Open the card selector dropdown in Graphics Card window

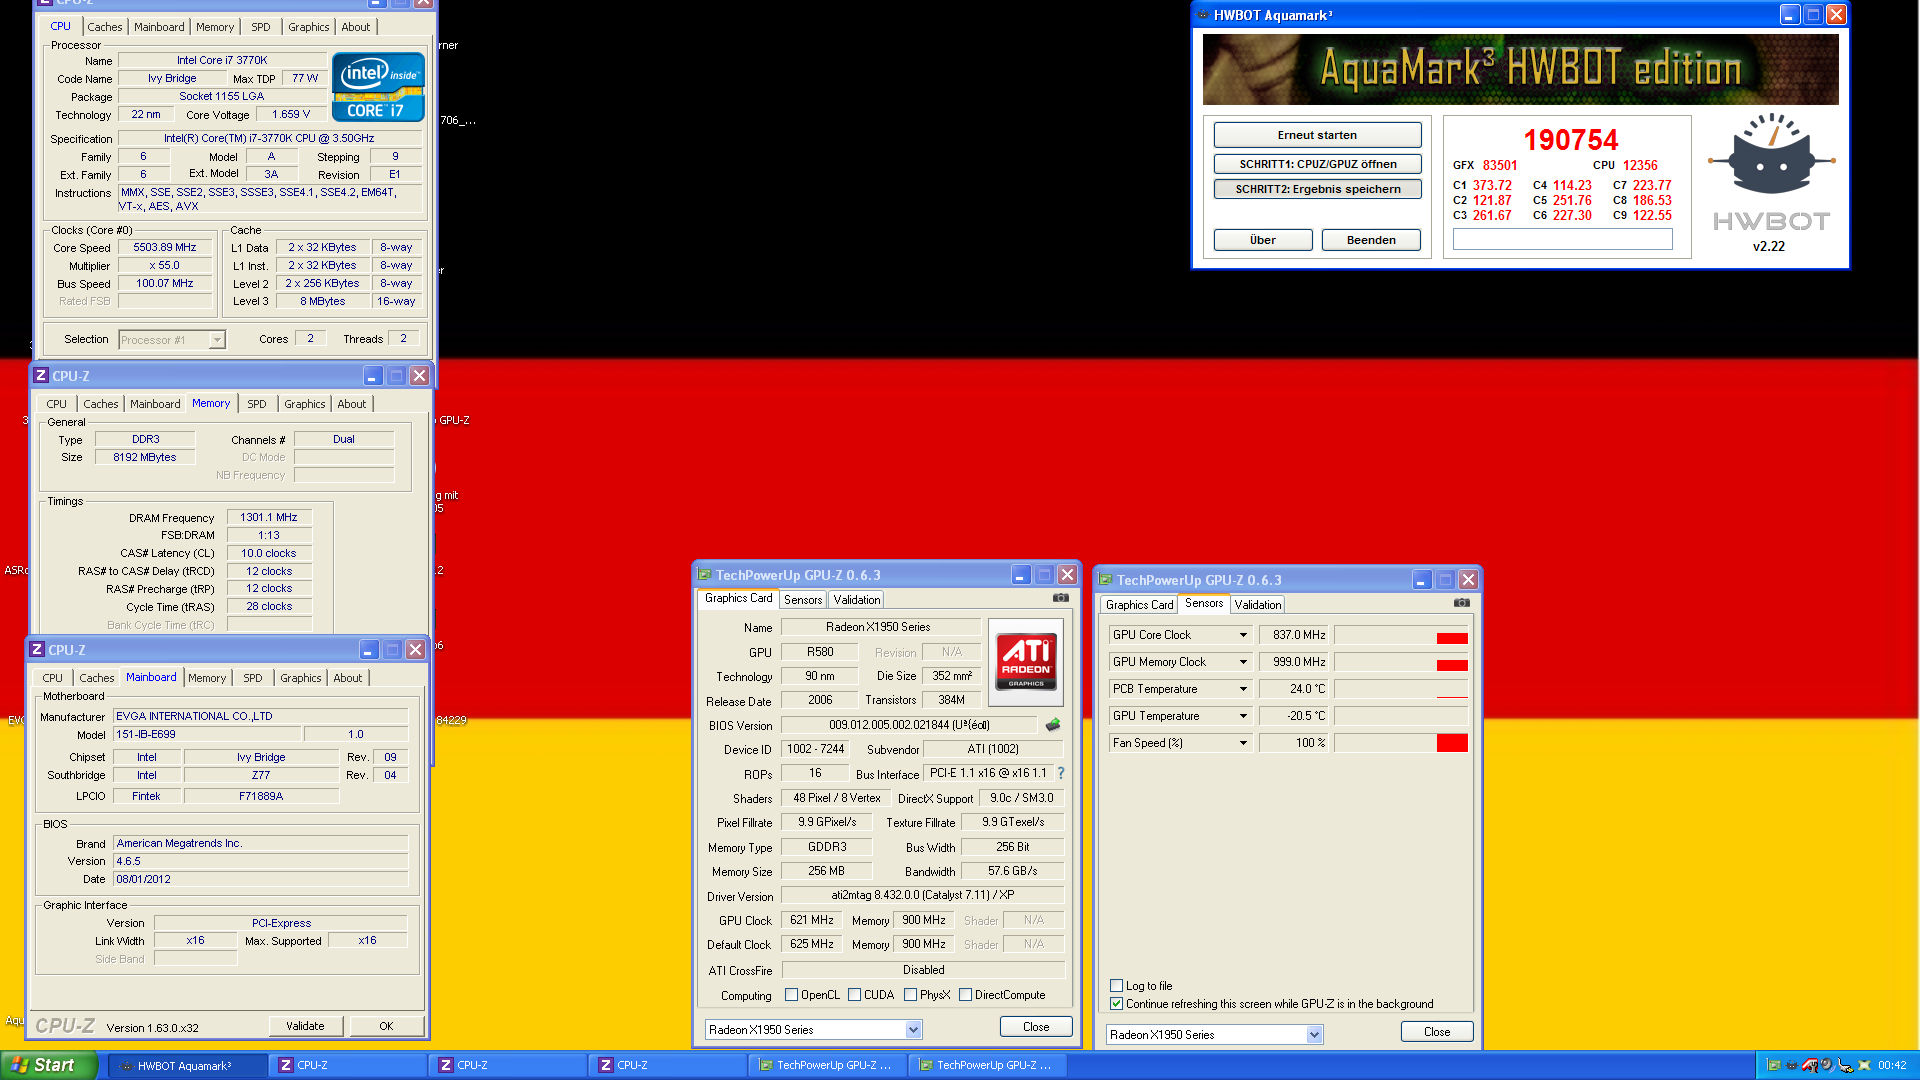click(913, 1029)
